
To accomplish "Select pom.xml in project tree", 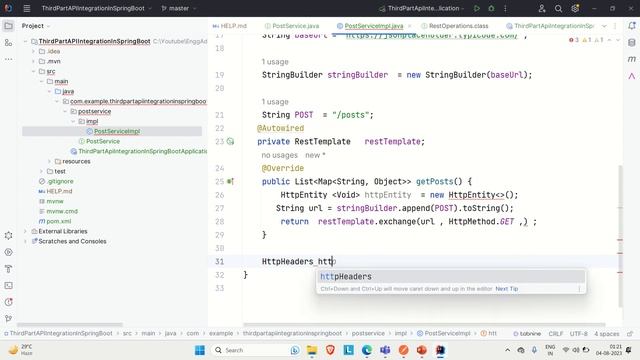I will [x=58, y=221].
